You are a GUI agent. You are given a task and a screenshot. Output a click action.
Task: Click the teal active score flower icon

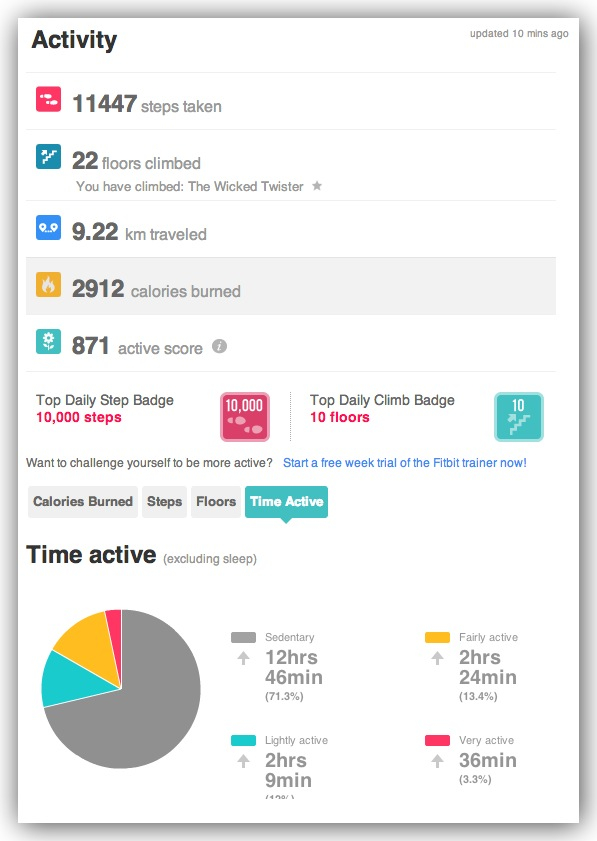(x=48, y=341)
